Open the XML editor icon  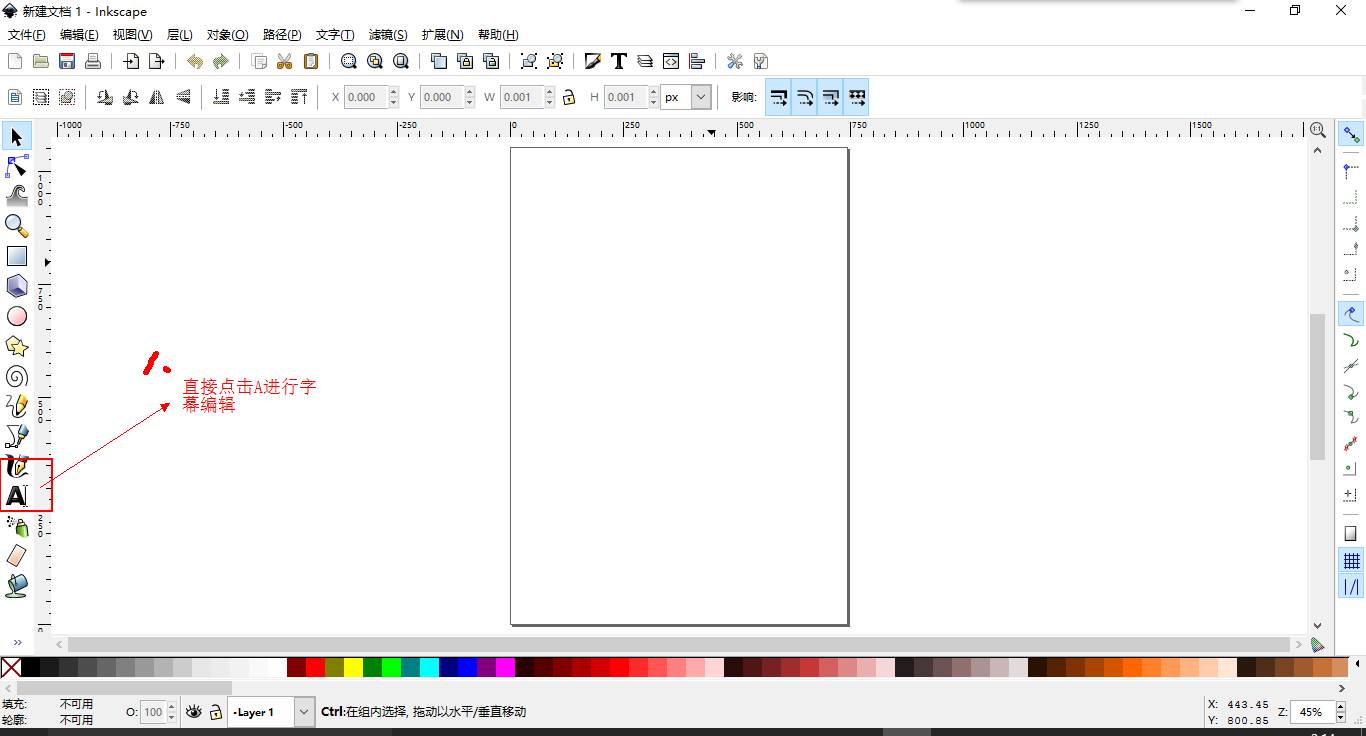click(x=671, y=61)
